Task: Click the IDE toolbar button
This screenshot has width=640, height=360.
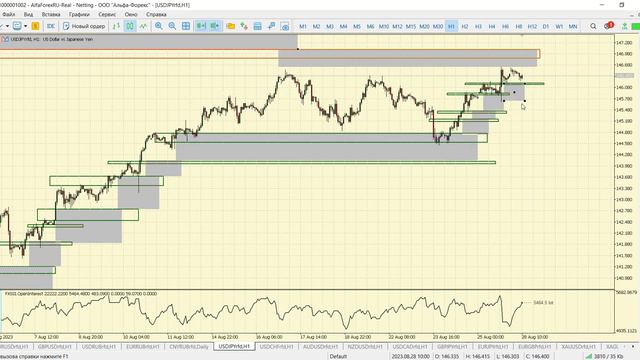Action: pos(51,26)
